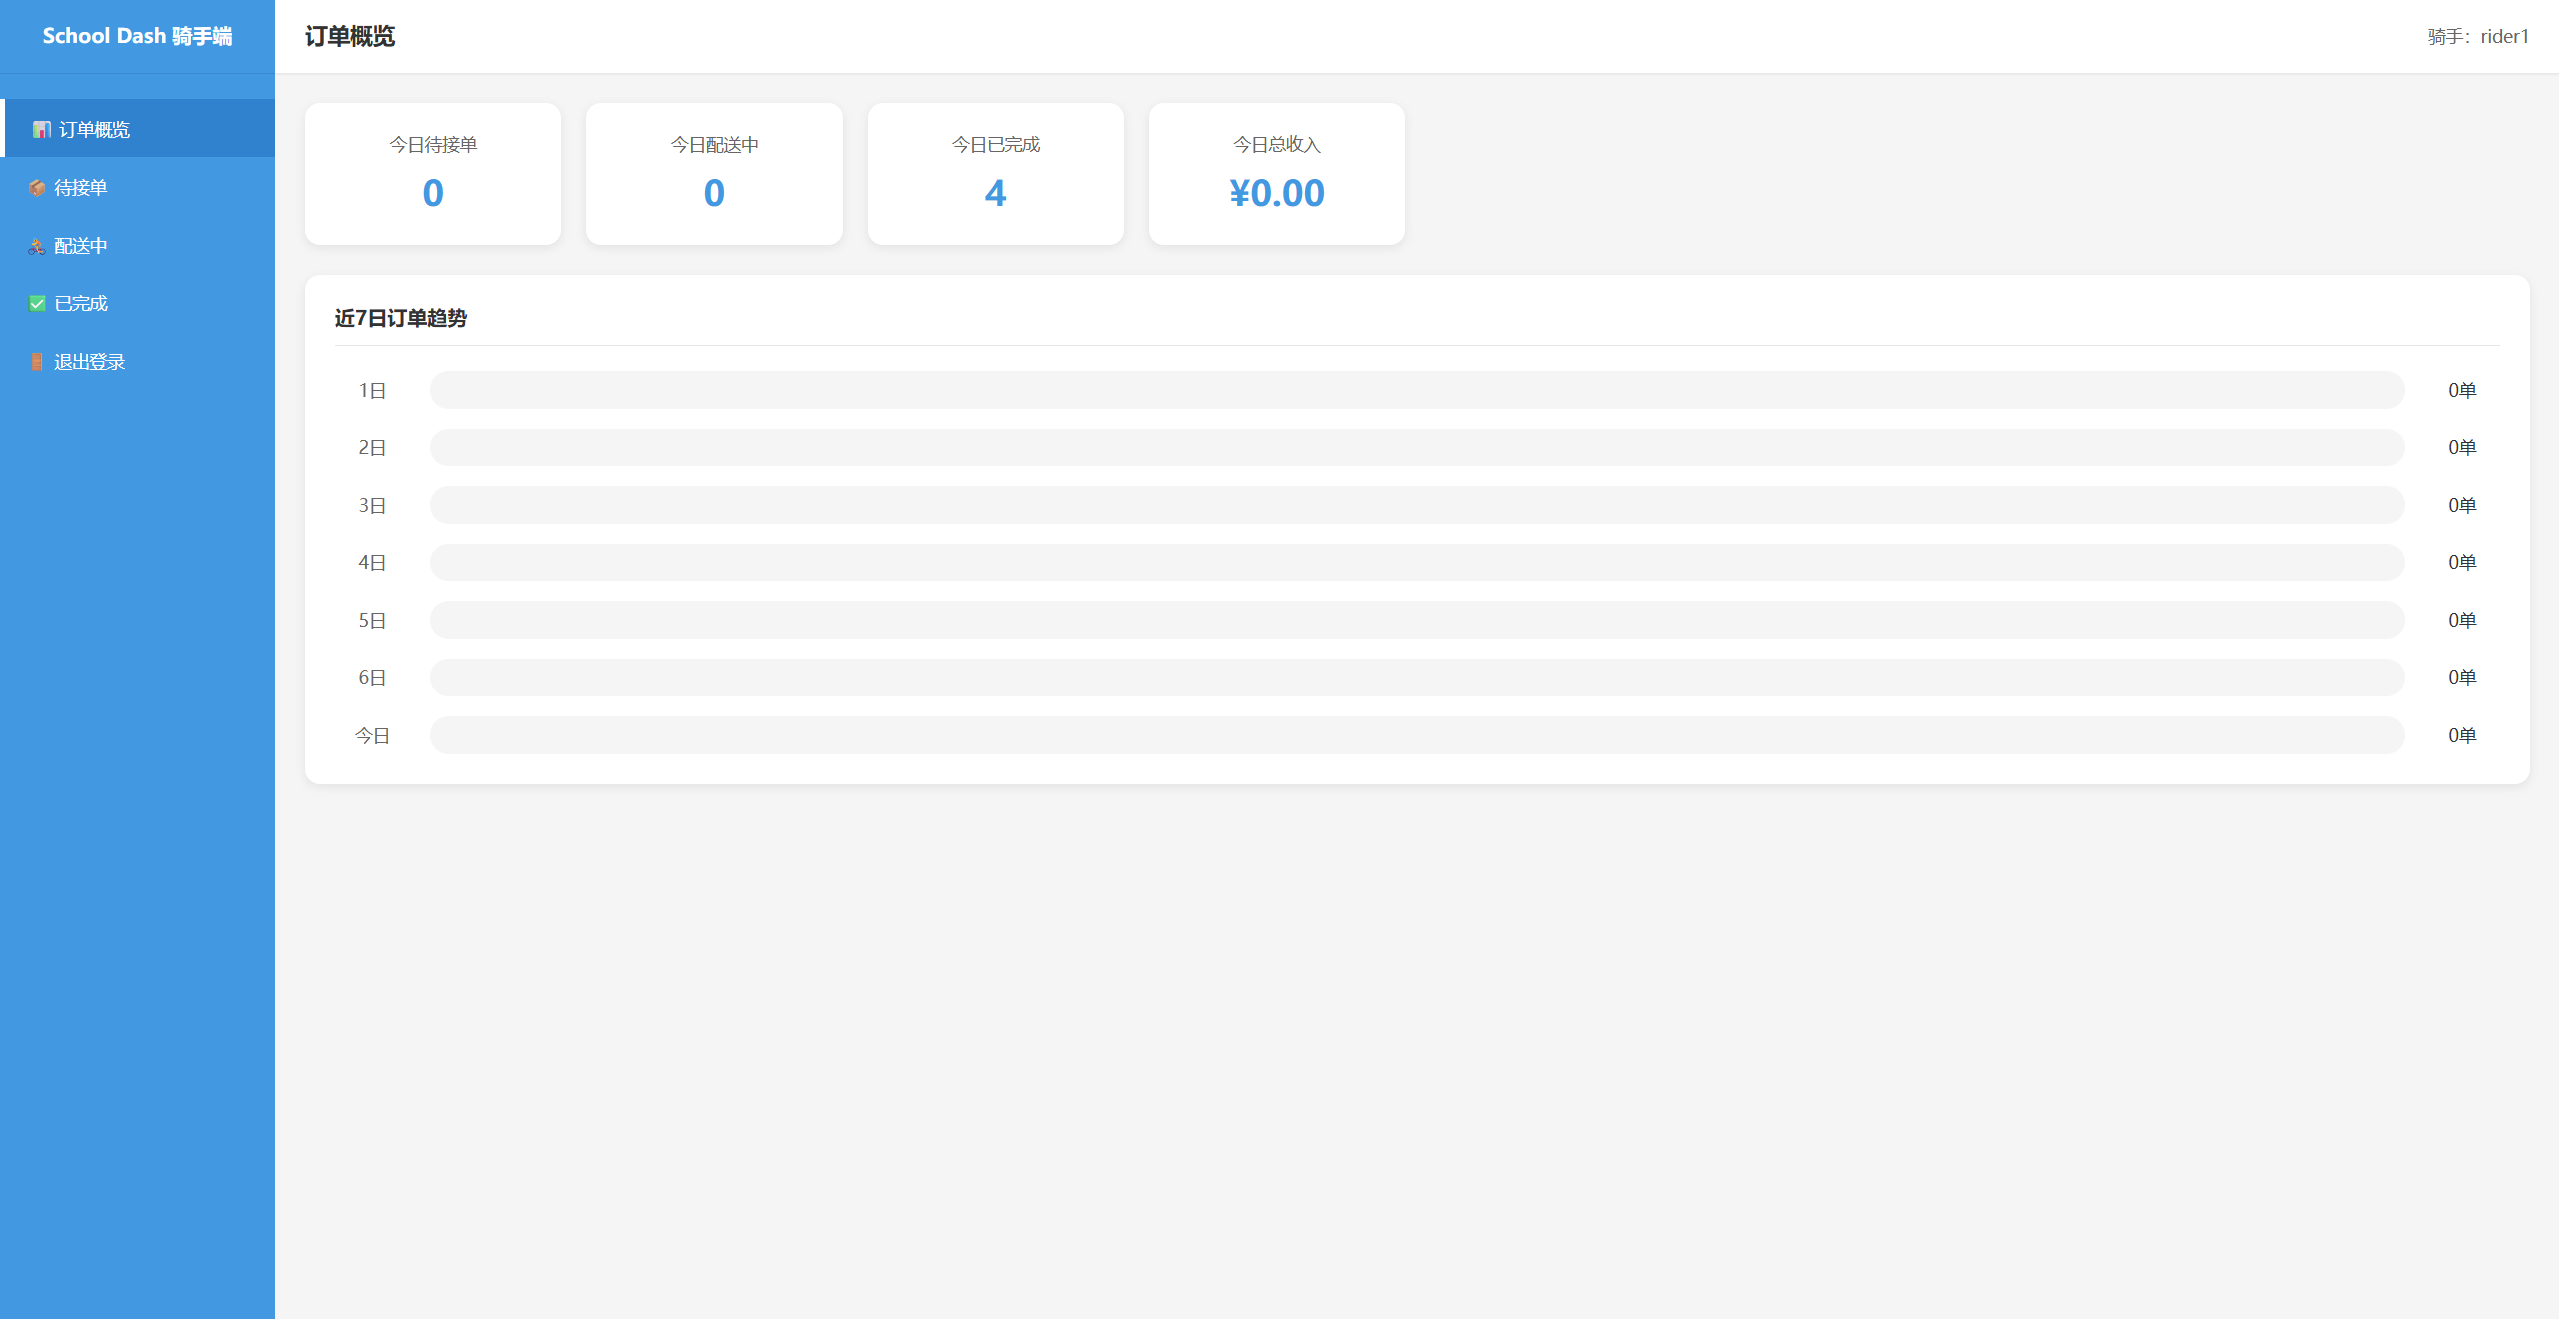2559x1319 pixels.
Task: Select the 今日配送中 stat card
Action: [714, 174]
